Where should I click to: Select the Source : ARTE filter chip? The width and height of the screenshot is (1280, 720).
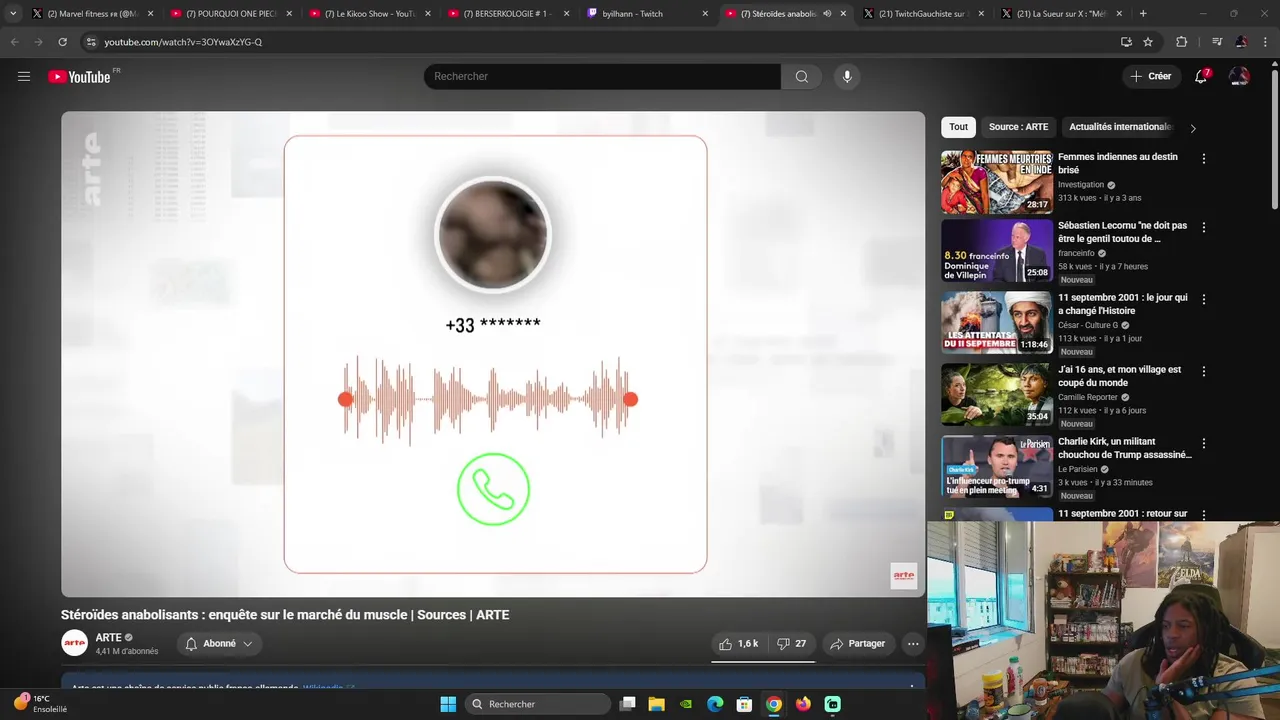tap(1018, 127)
